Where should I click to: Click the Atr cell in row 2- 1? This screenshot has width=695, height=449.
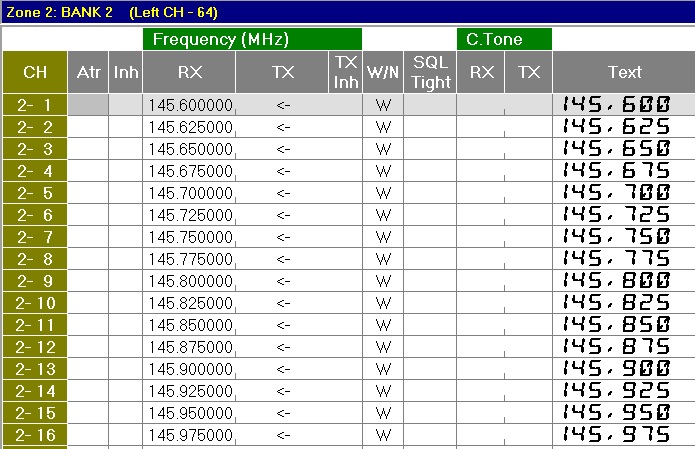[88, 105]
